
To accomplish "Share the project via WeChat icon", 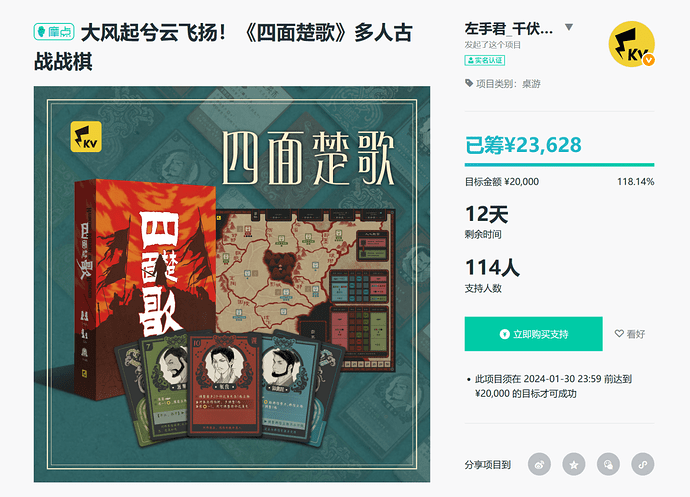I will (608, 464).
